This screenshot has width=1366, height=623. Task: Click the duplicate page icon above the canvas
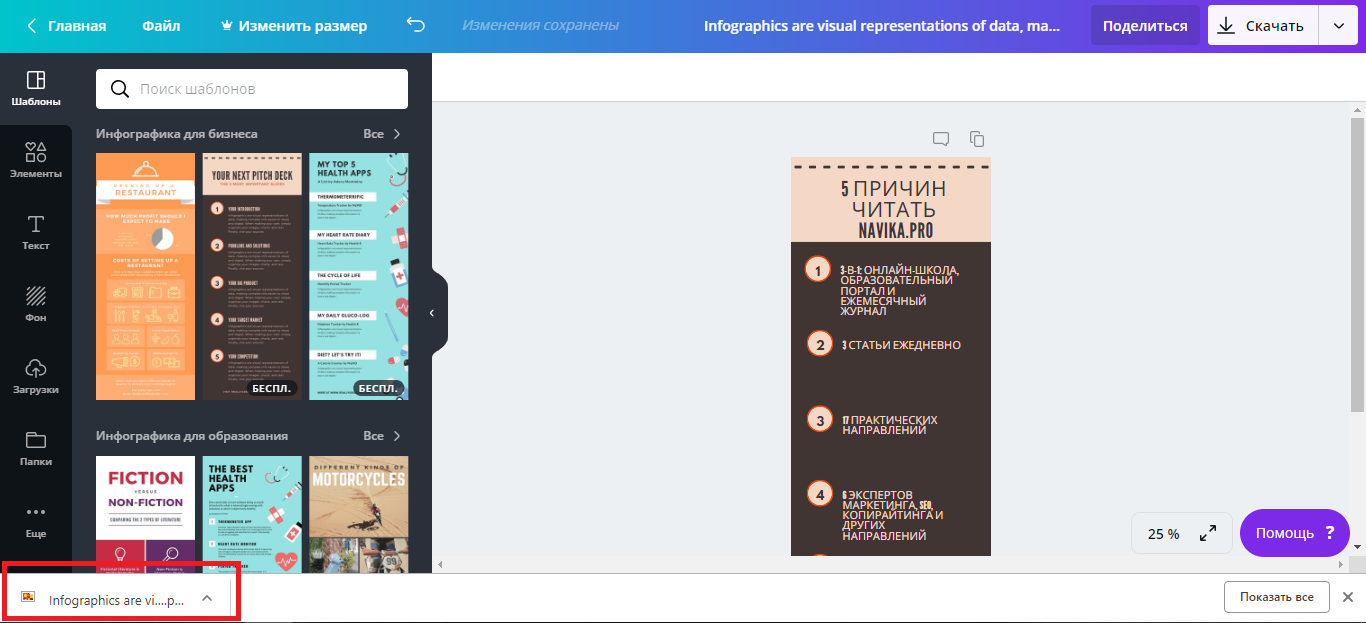pyautogui.click(x=977, y=139)
